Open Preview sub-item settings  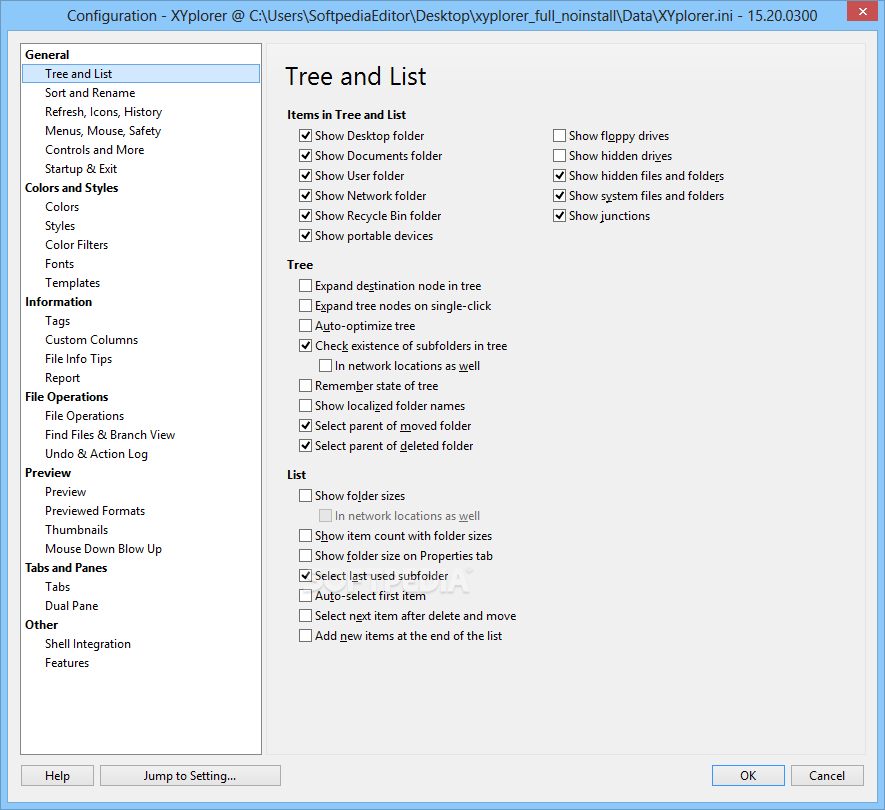[x=65, y=492]
